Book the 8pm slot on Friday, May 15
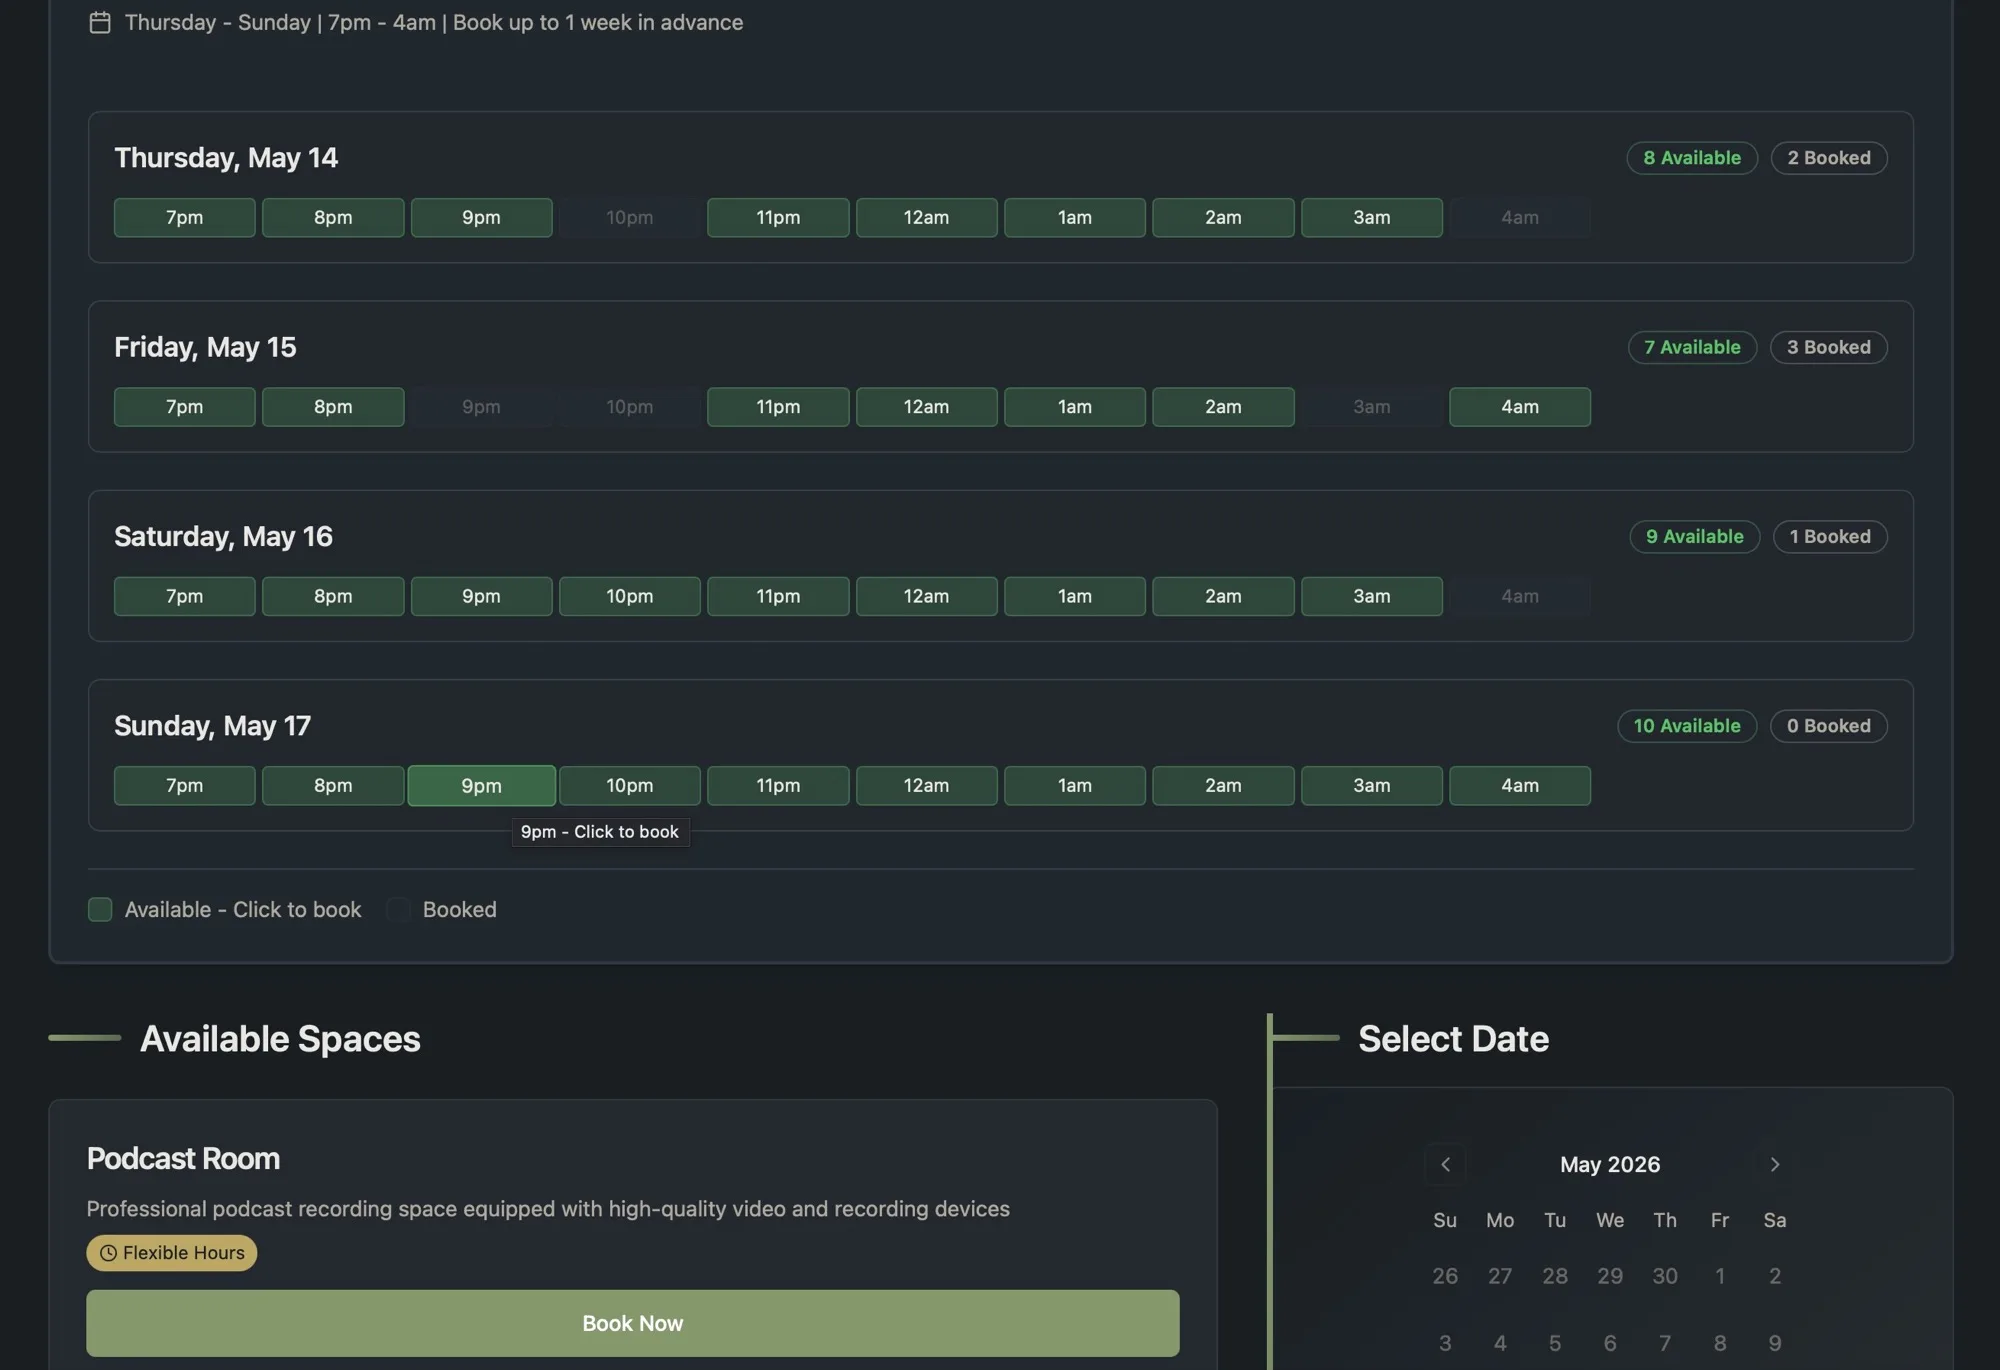Screen dimensions: 2000x1370 coord(333,407)
